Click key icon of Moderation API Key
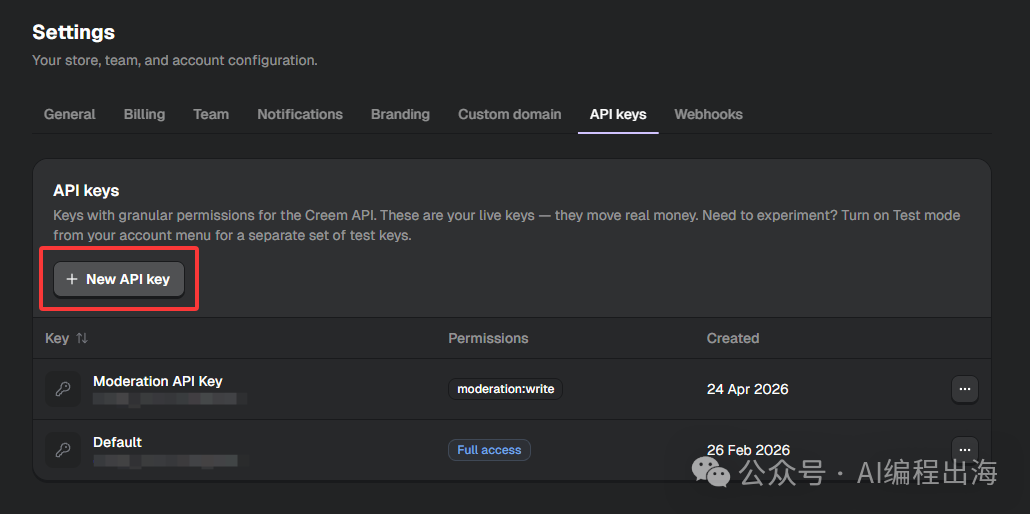Screen dimensions: 1030x514 click(x=63, y=389)
